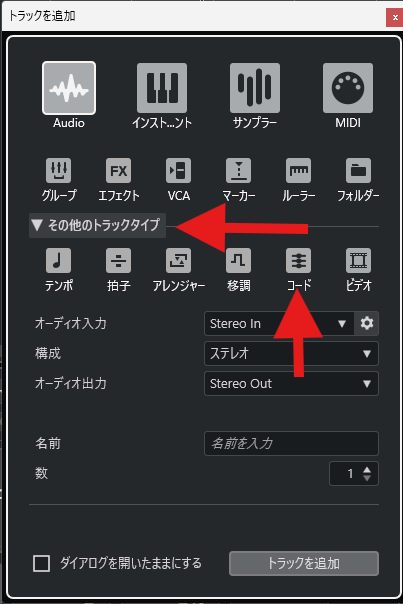Choose the Video track icon

pos(358,260)
